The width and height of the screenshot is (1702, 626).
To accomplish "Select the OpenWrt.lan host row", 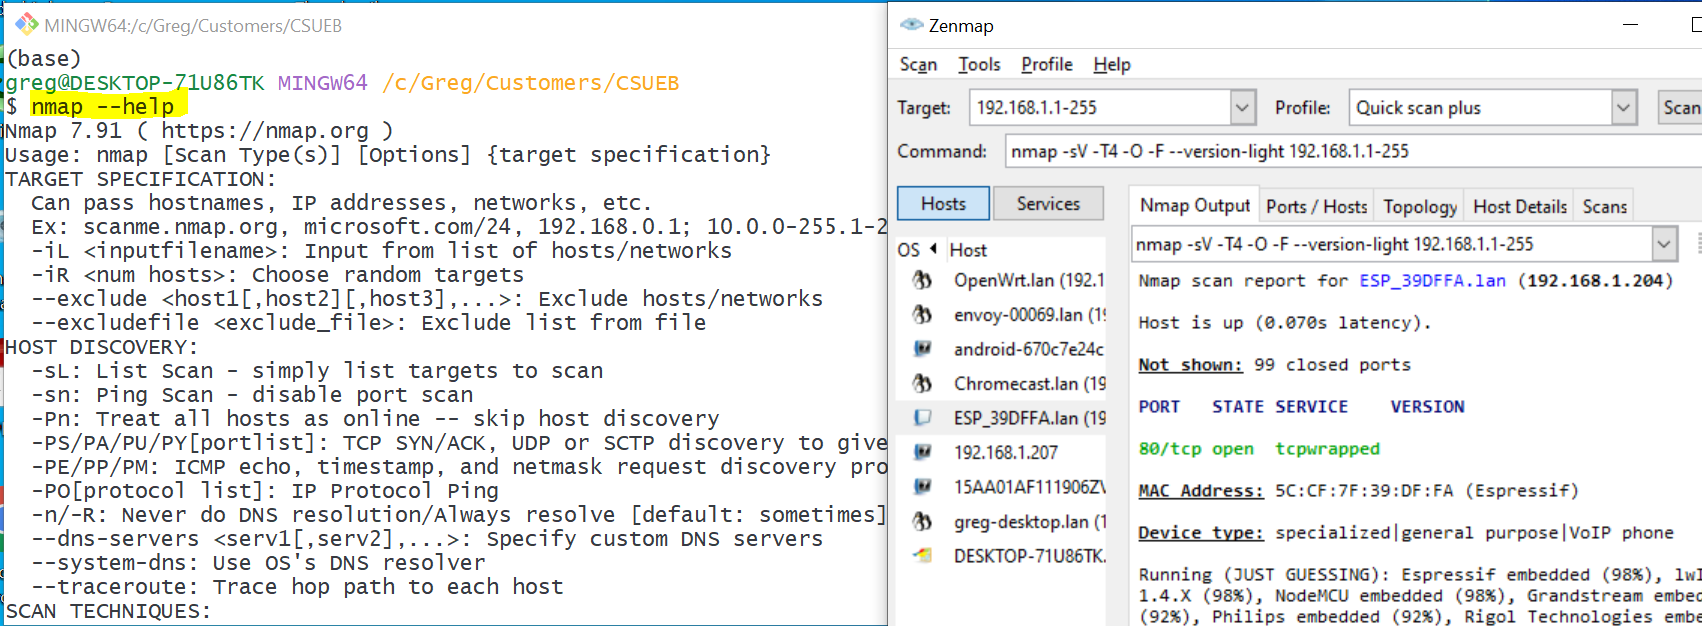I will [x=1002, y=280].
